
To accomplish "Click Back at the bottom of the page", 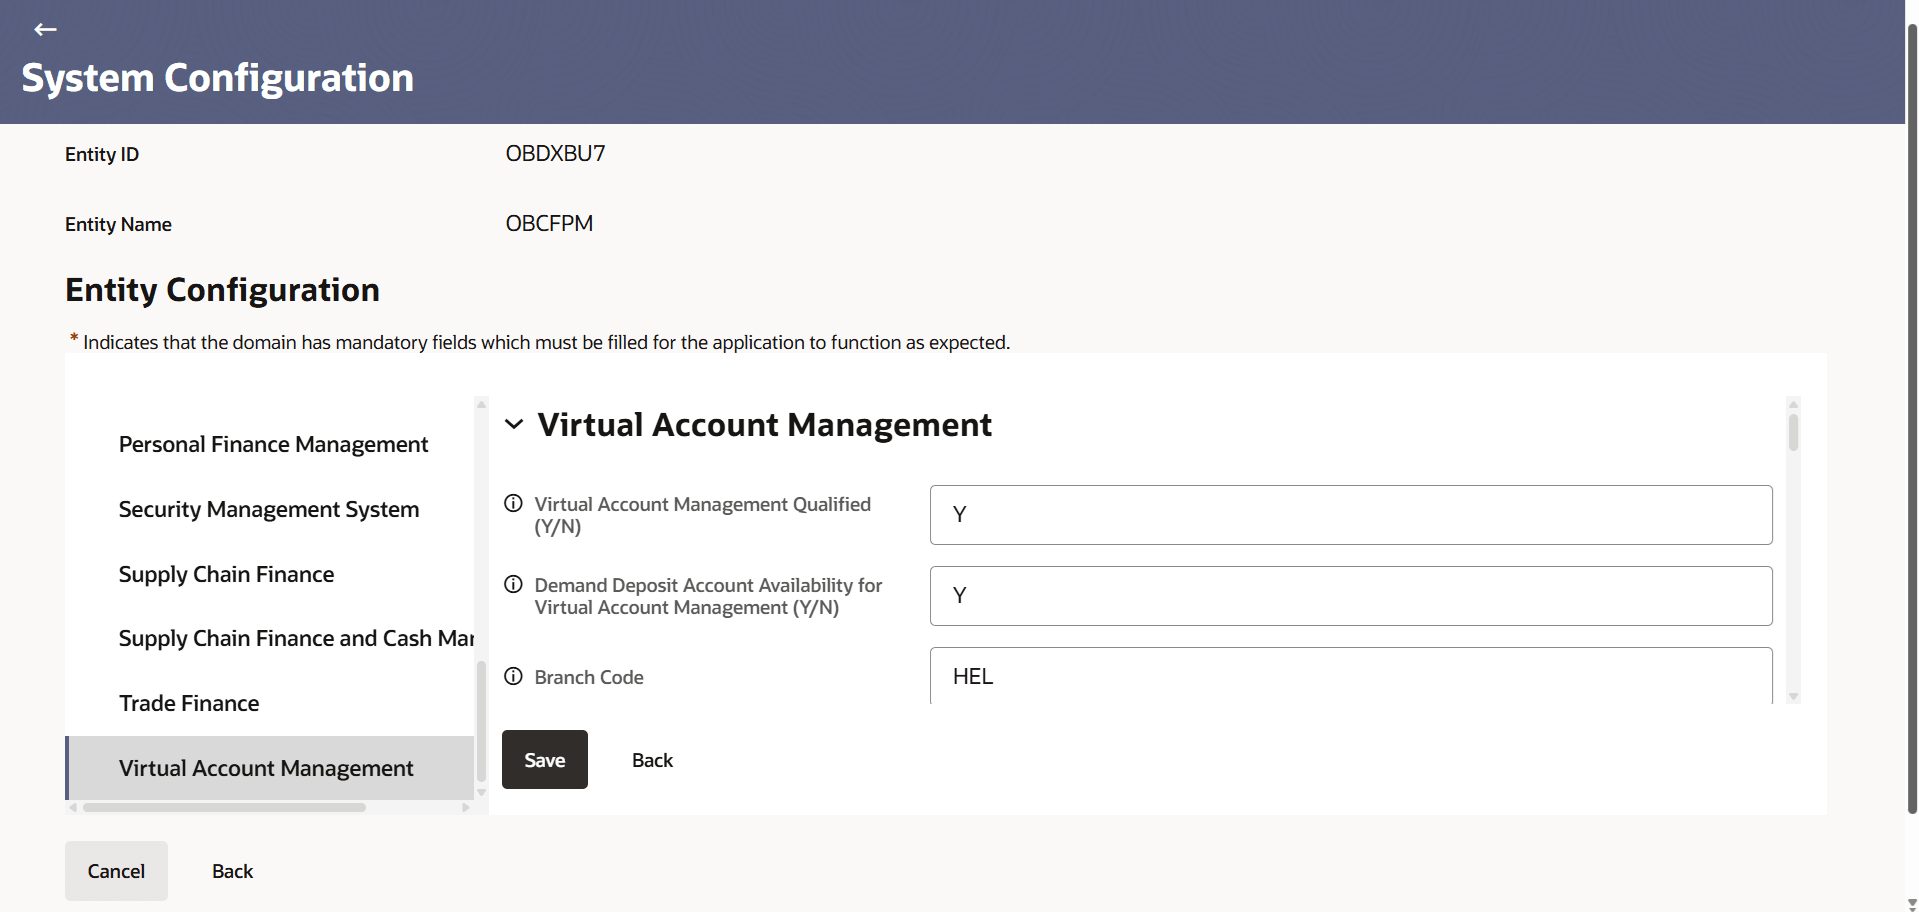I will (x=231, y=870).
